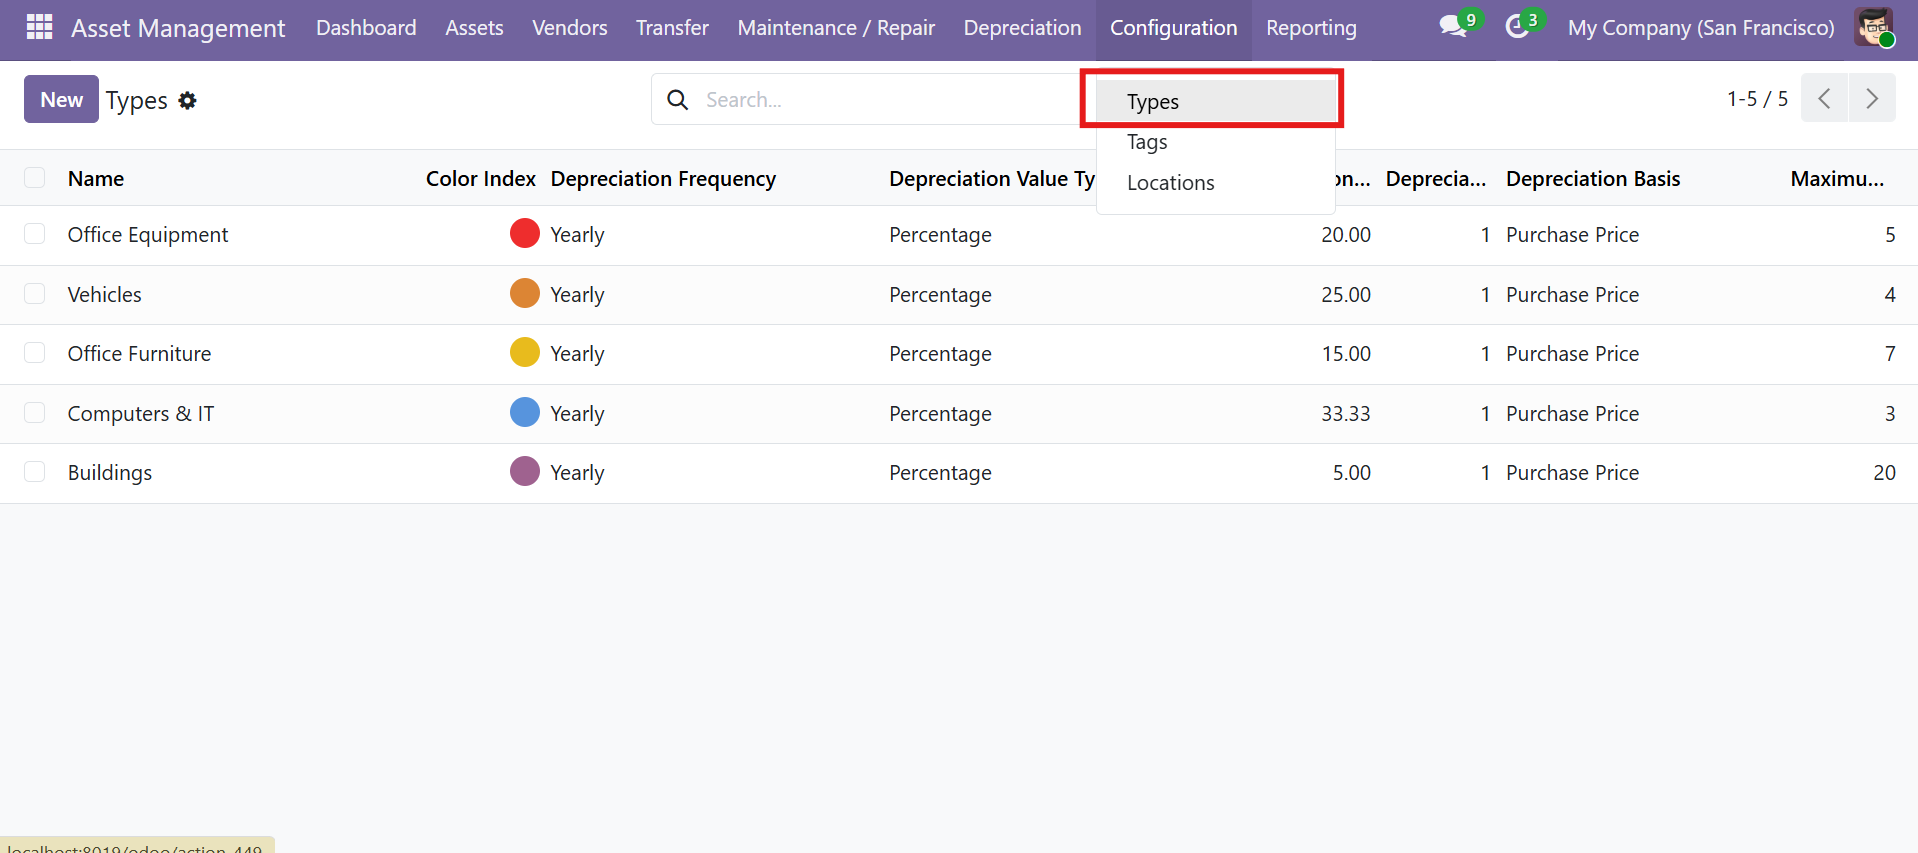
Task: Open the Assets menu
Action: [x=474, y=28]
